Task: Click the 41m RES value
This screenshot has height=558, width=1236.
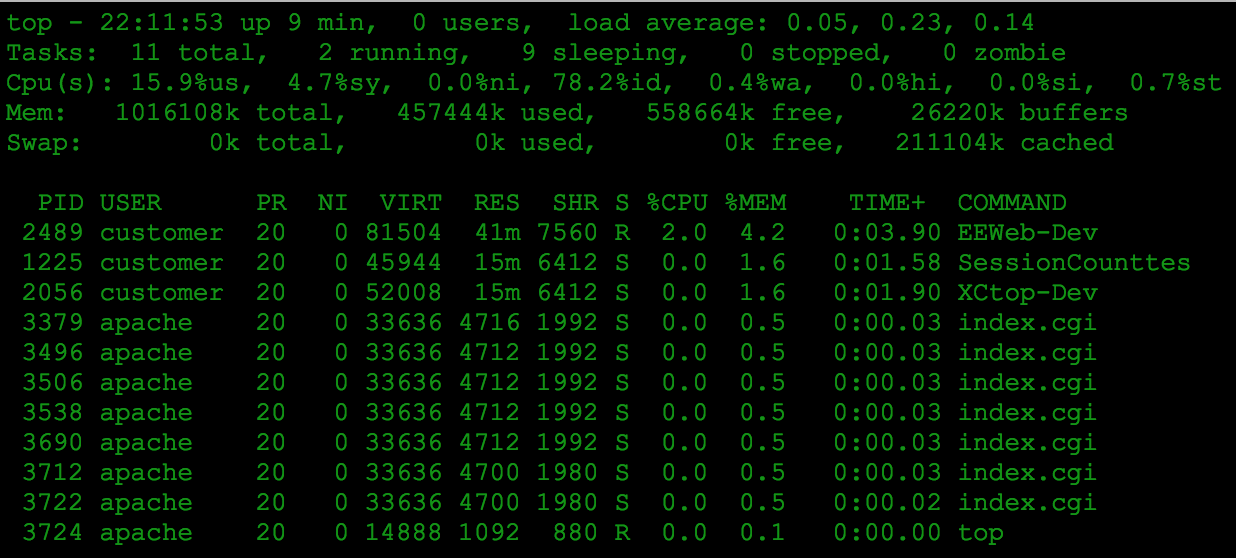Action: click(496, 232)
